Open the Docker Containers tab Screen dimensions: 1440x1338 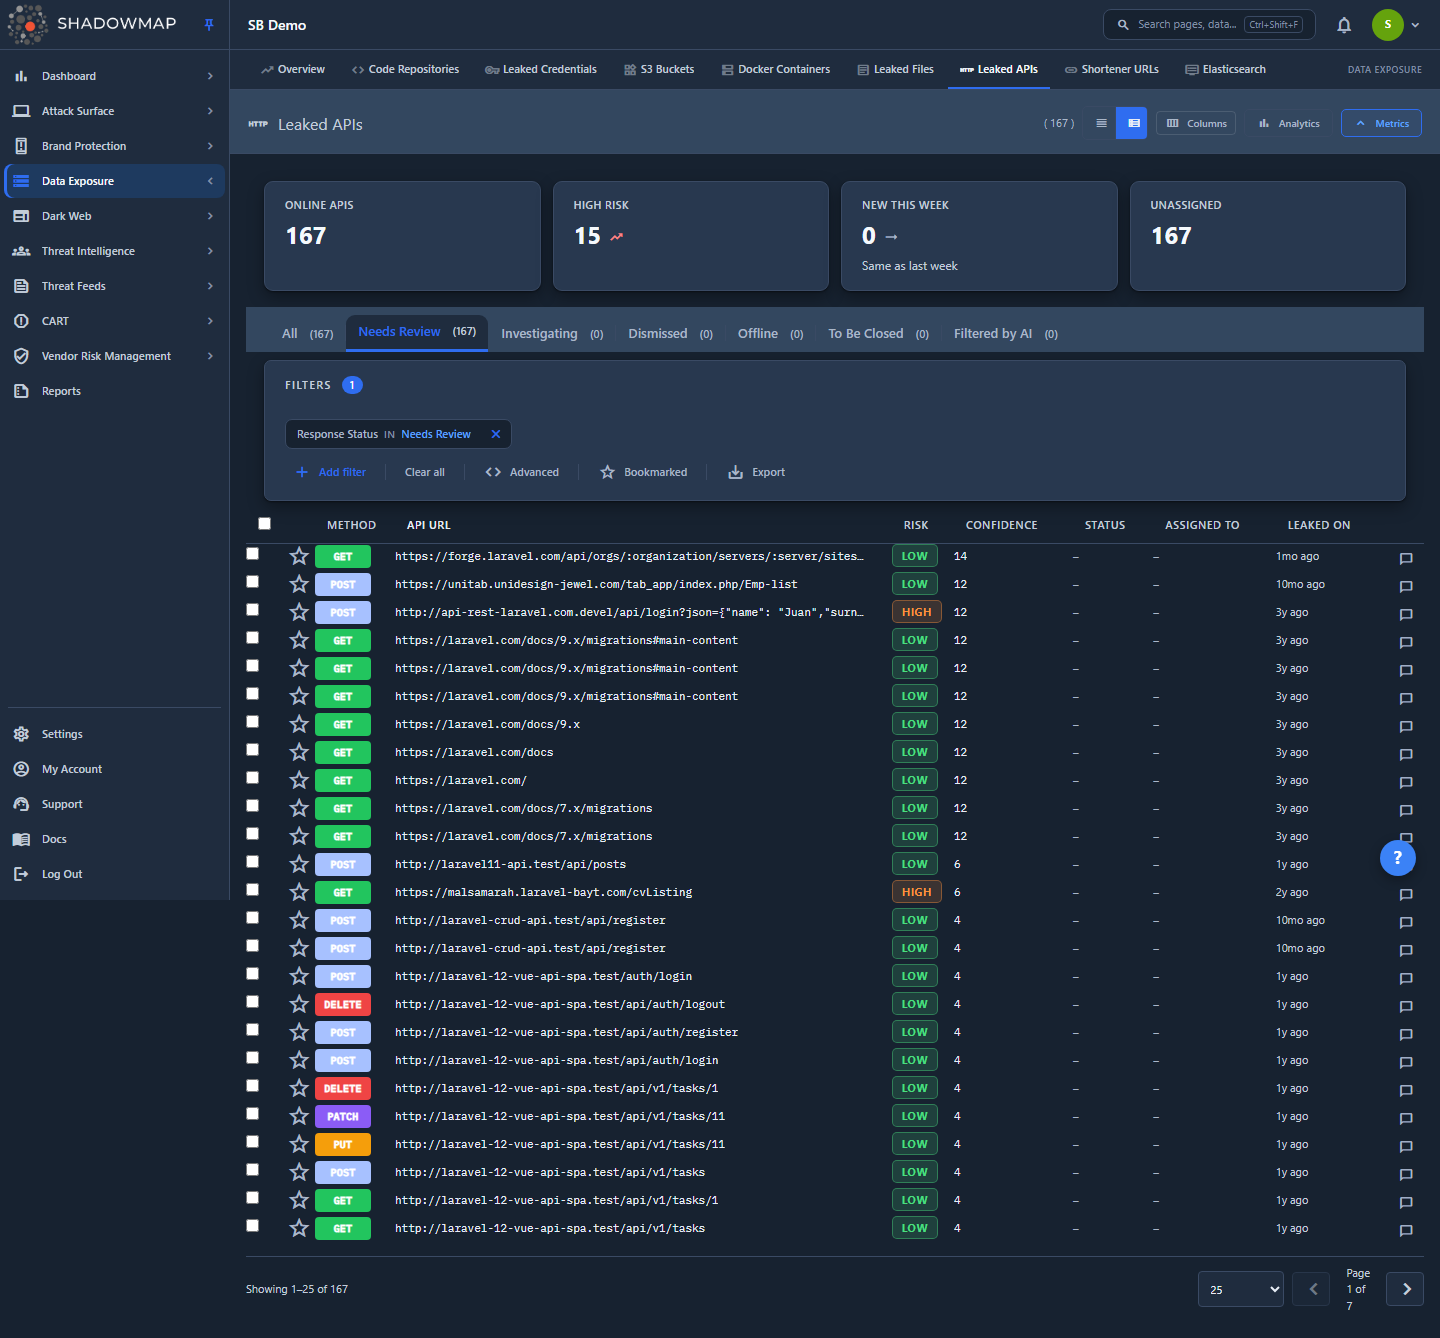[x=776, y=69]
